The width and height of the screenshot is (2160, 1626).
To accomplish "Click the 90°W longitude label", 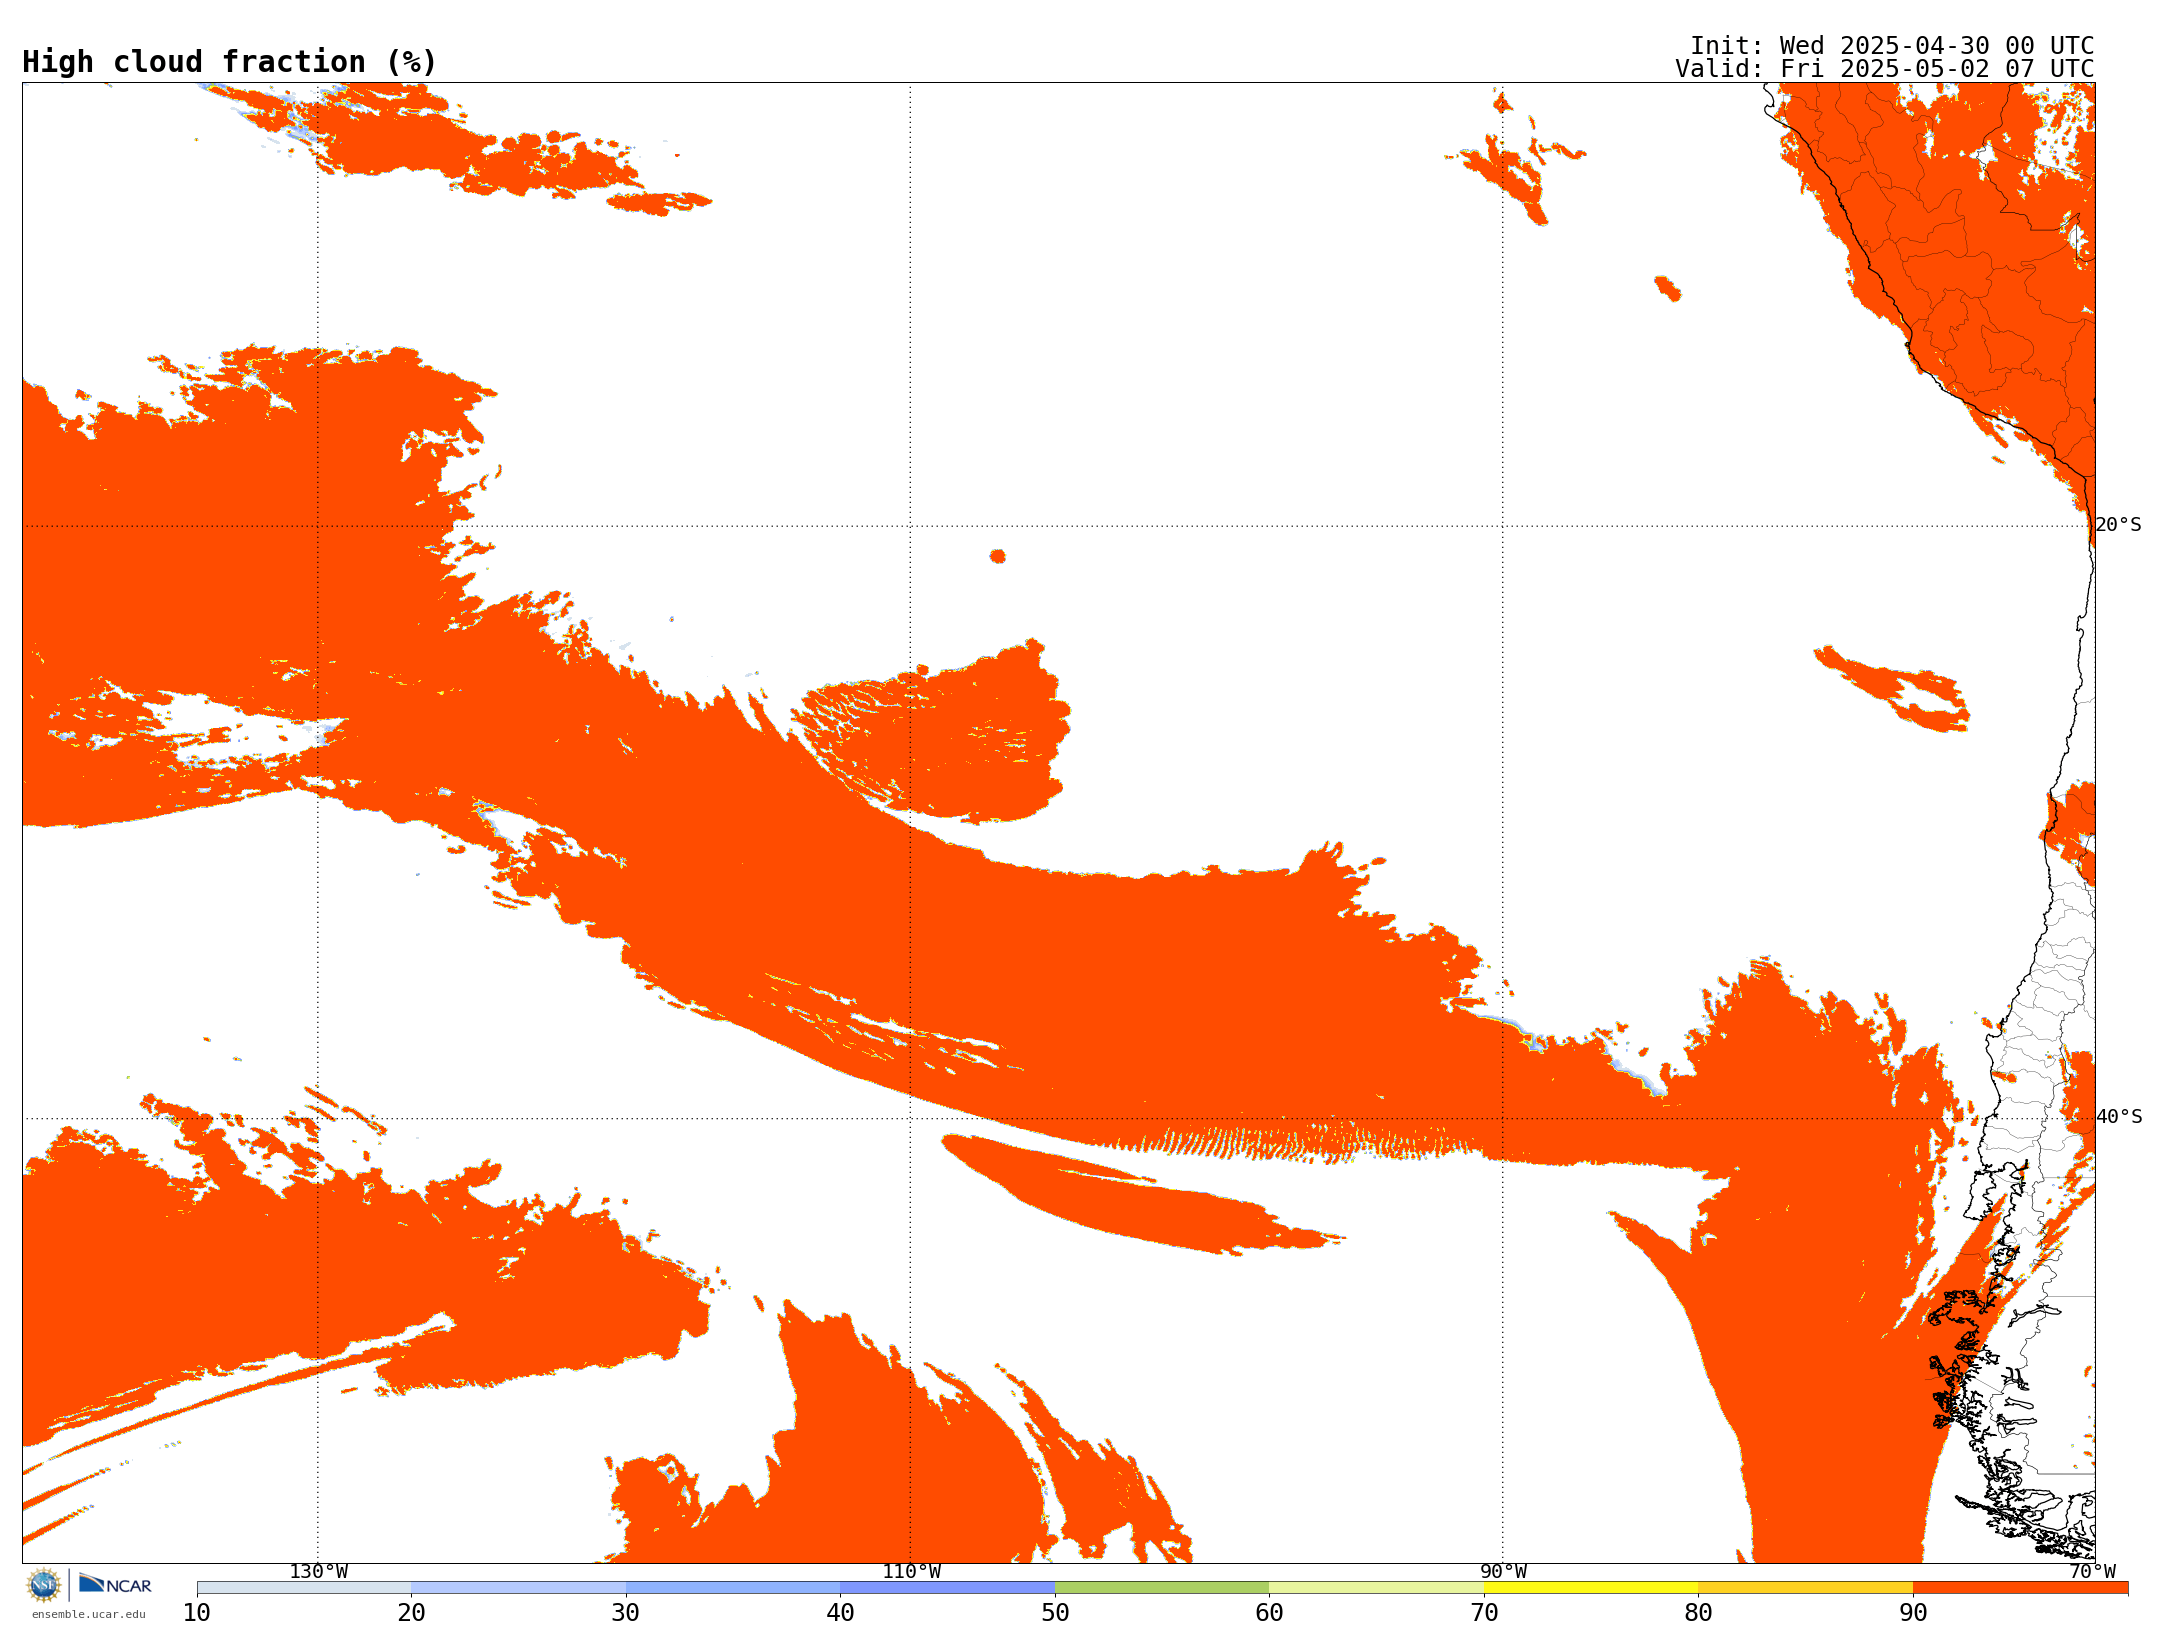I will [1503, 1572].
